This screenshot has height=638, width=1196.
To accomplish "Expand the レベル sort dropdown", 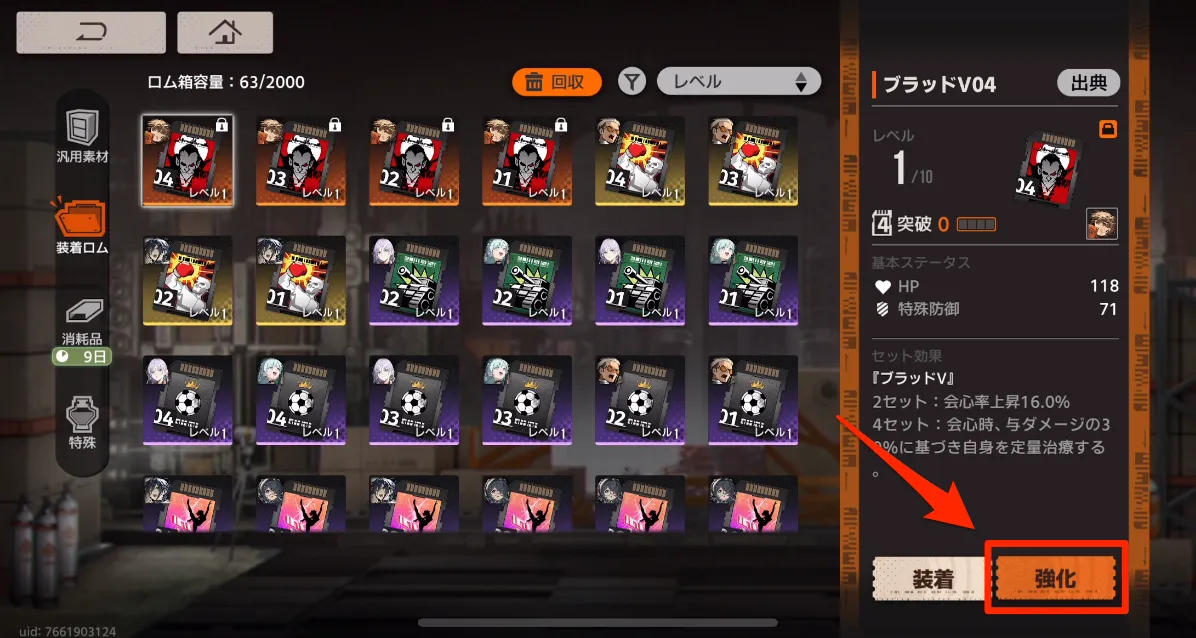I will tap(738, 82).
